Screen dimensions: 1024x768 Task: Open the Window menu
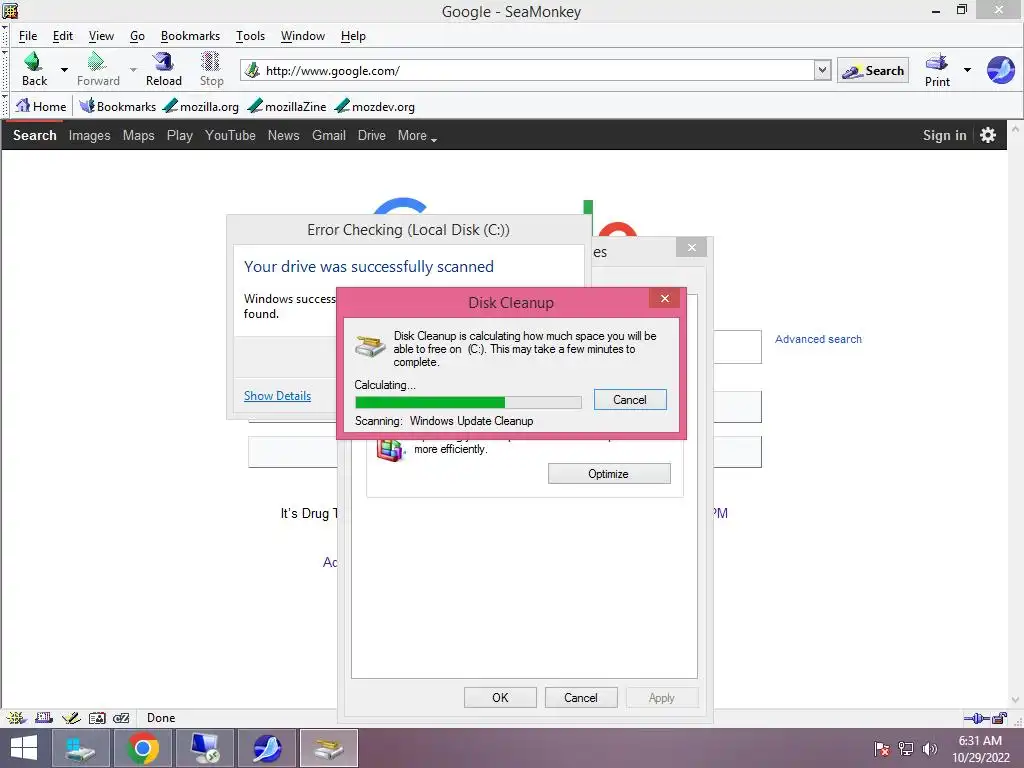302,36
